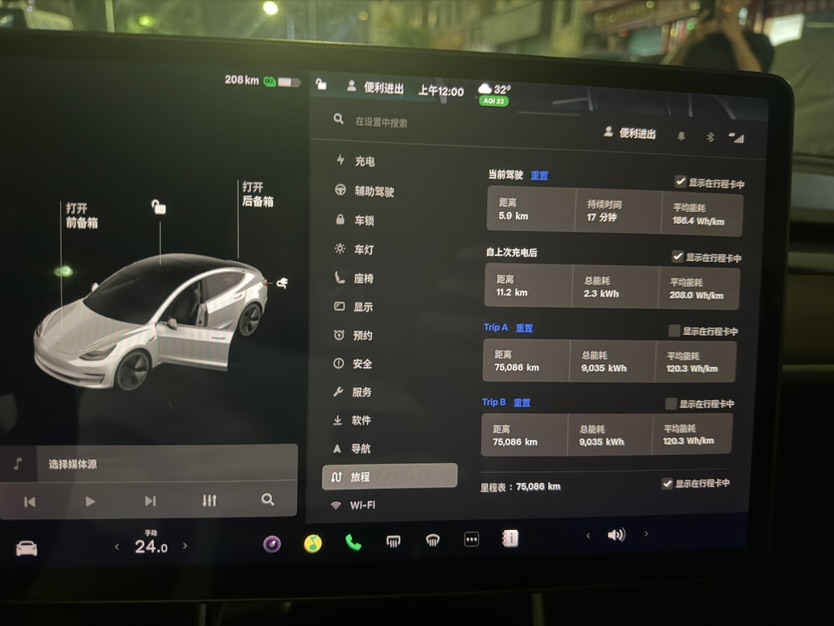Screen dimensions: 834x626
Task: Open the green phone app
Action: click(353, 542)
